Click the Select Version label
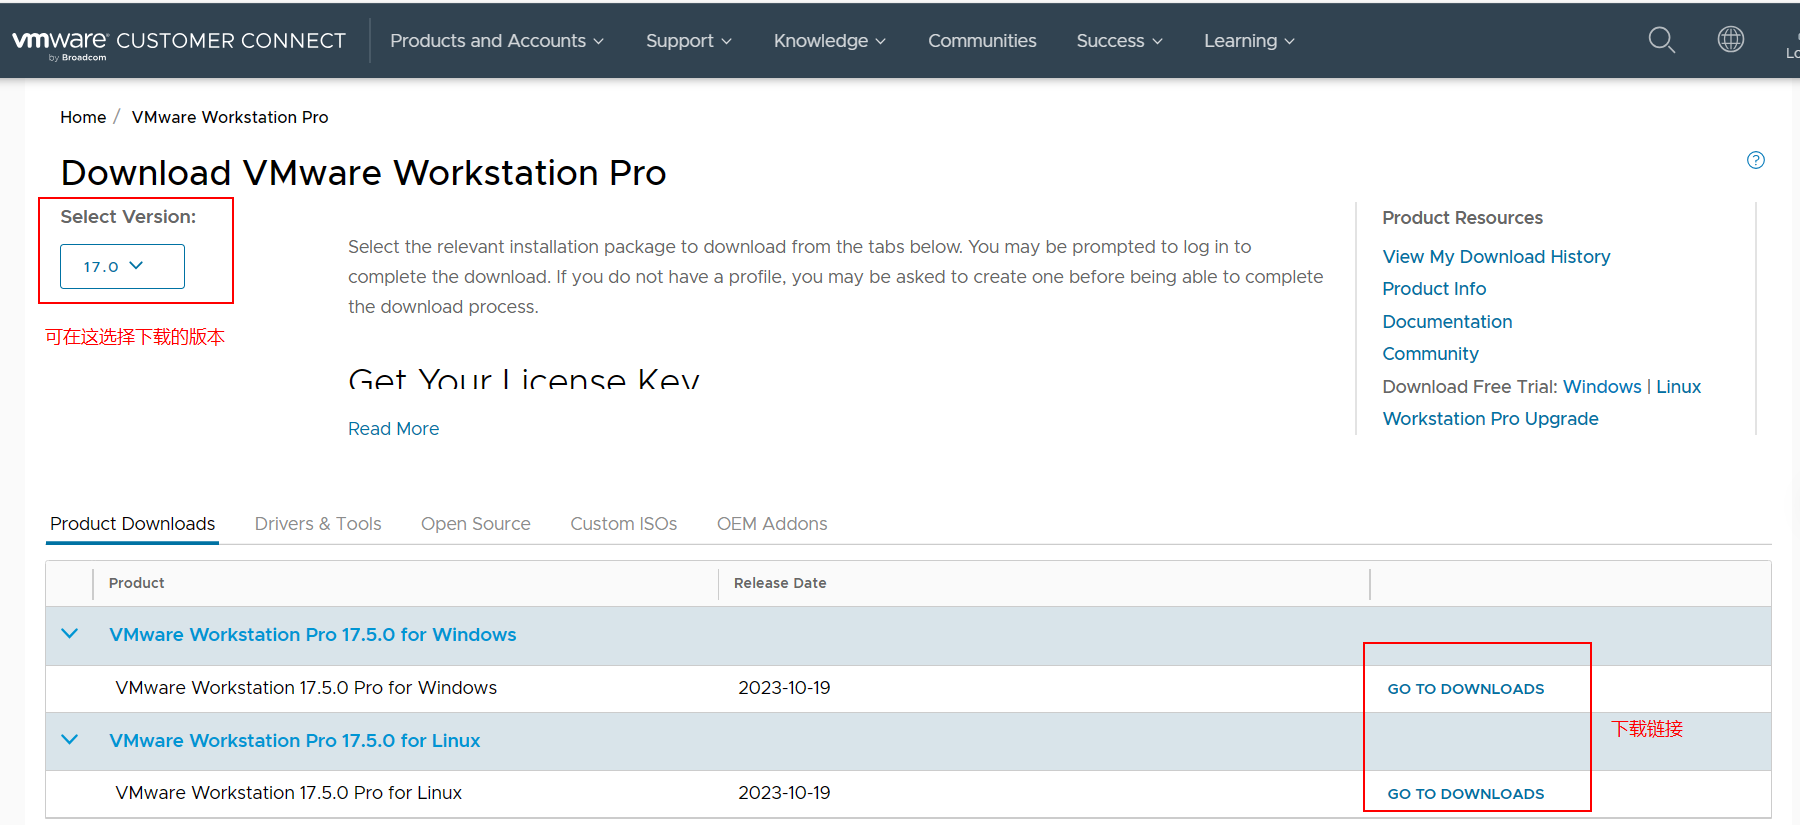 coord(128,217)
